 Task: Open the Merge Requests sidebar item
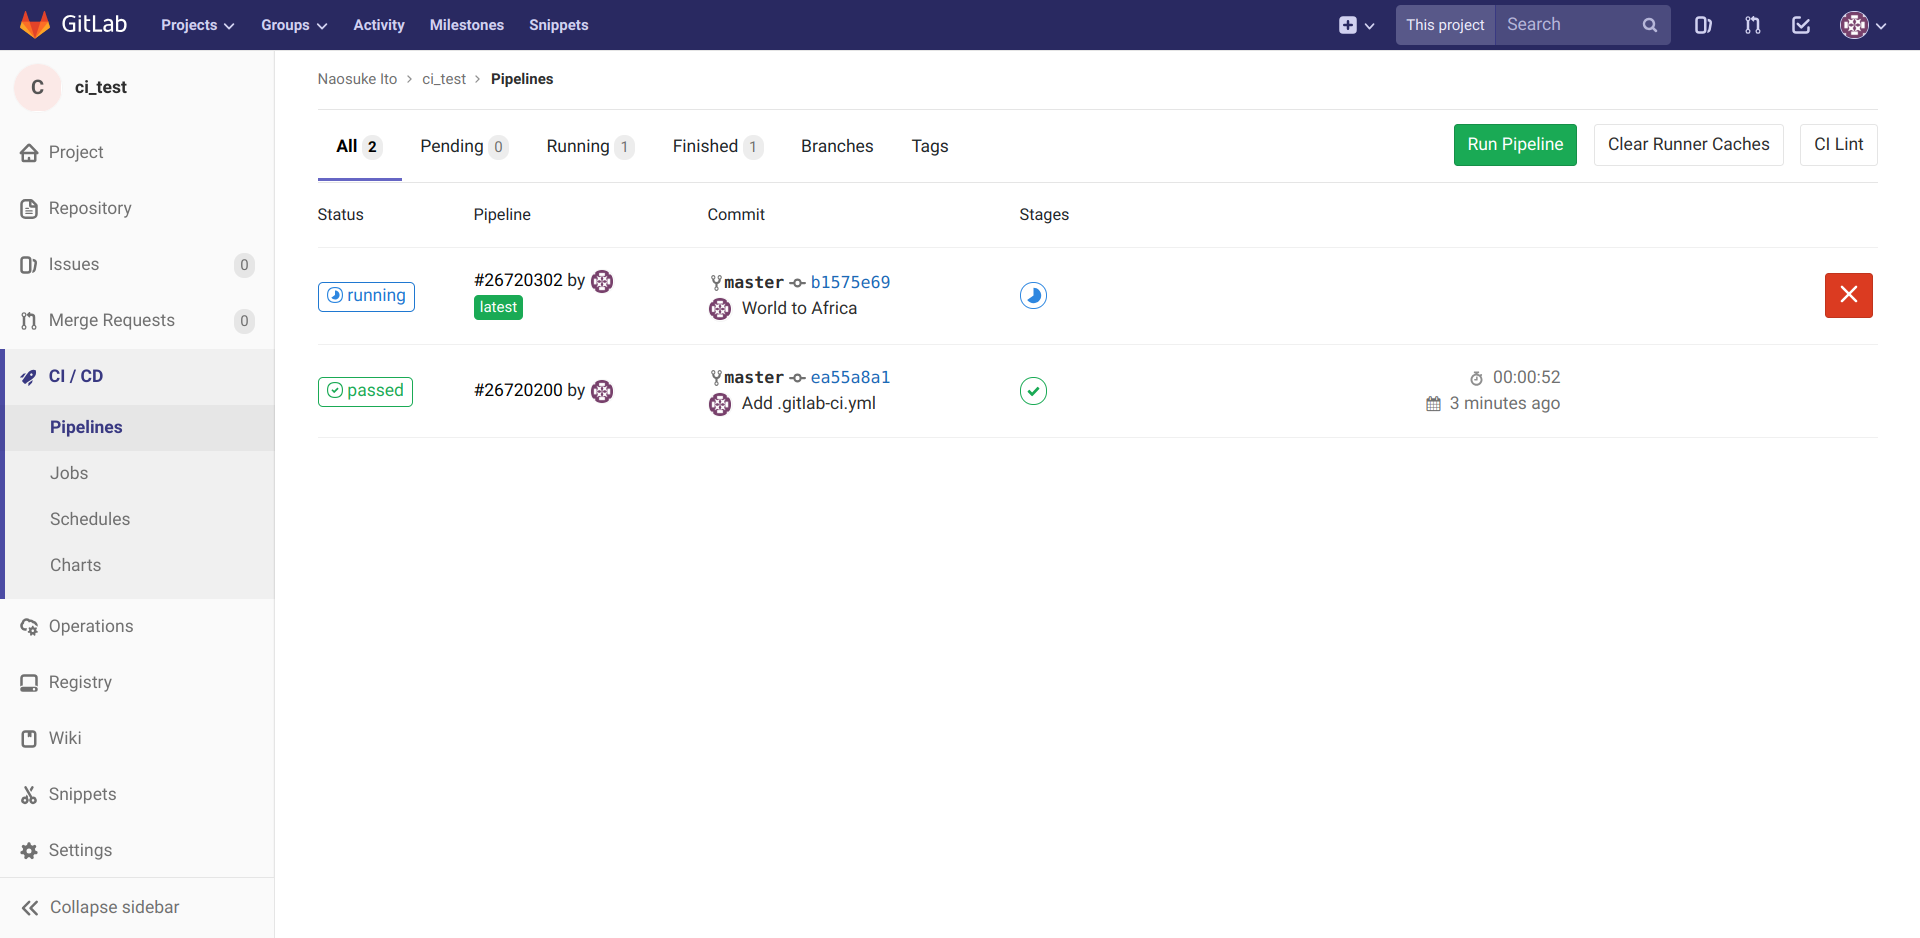137,320
